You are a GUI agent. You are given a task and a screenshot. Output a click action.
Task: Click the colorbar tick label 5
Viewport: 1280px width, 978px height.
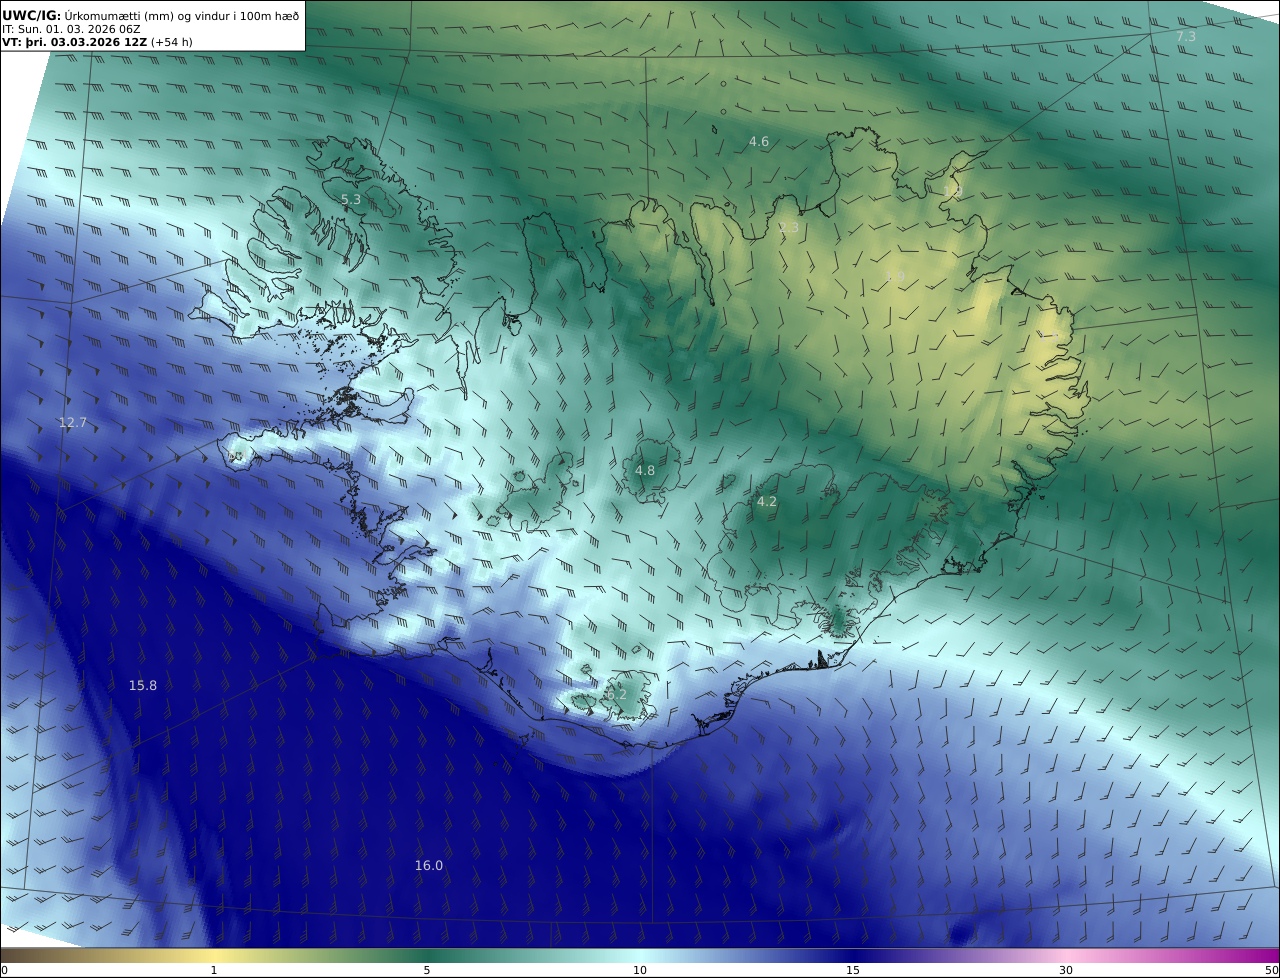pos(427,970)
